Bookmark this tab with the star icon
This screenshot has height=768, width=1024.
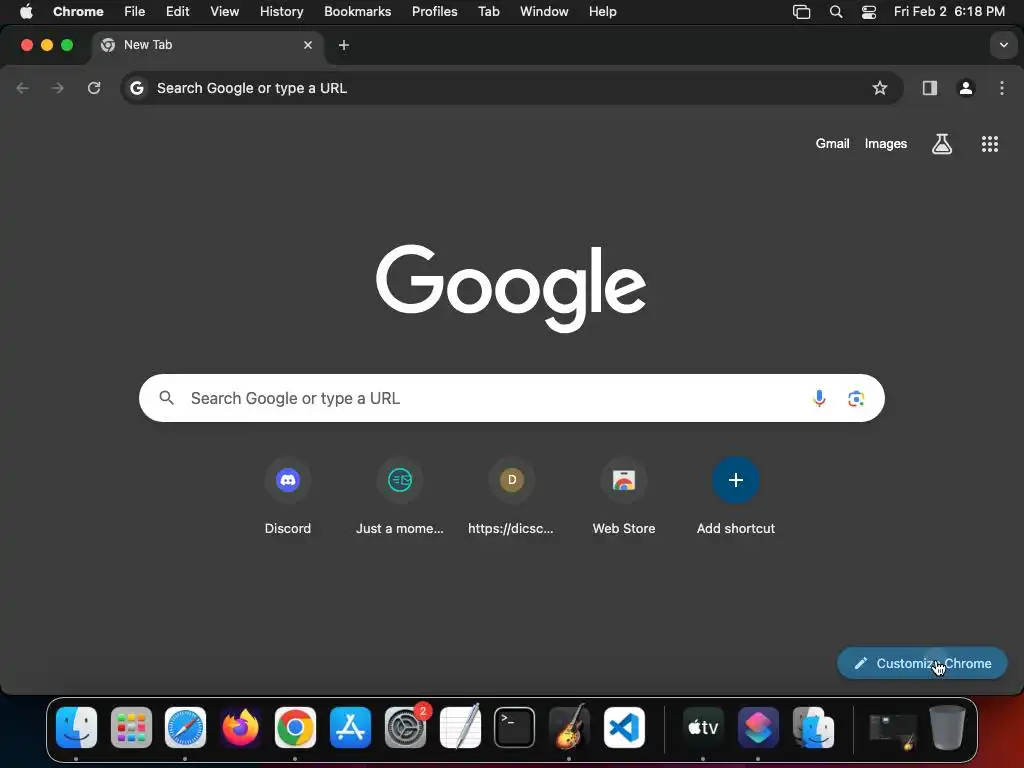(x=880, y=88)
